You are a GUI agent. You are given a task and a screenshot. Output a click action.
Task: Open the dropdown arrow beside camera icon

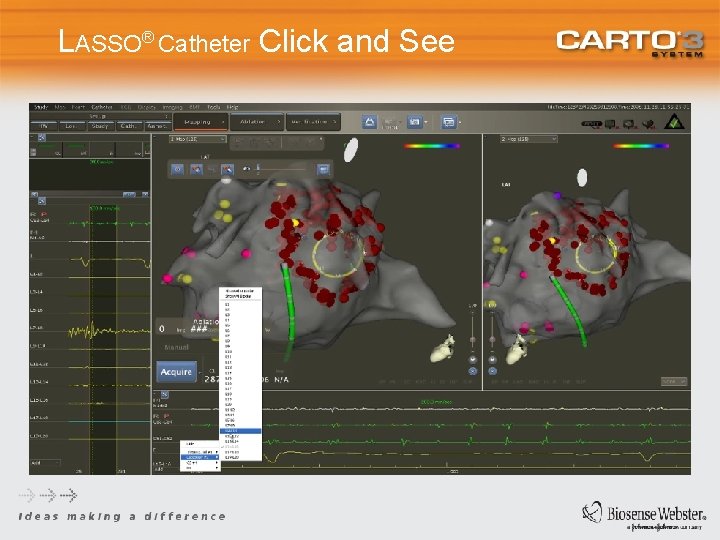click(426, 122)
